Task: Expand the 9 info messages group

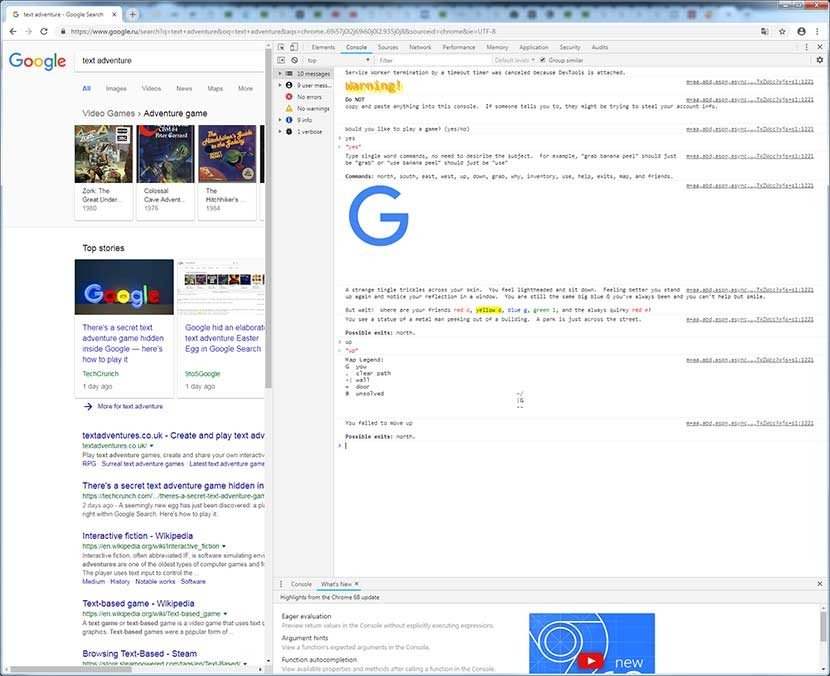Action: [305, 120]
